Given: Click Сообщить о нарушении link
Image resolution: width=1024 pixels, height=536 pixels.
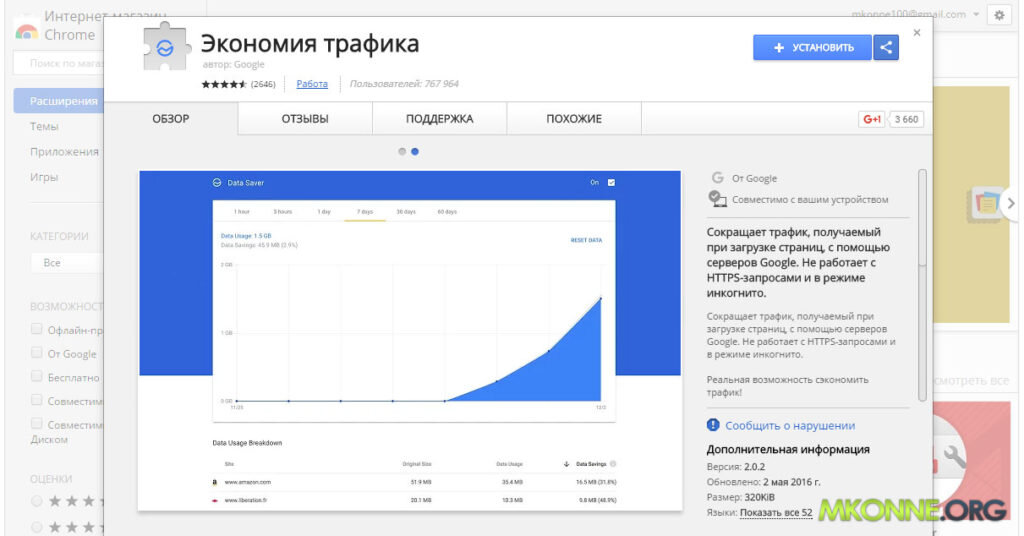Looking at the screenshot, I should (790, 426).
